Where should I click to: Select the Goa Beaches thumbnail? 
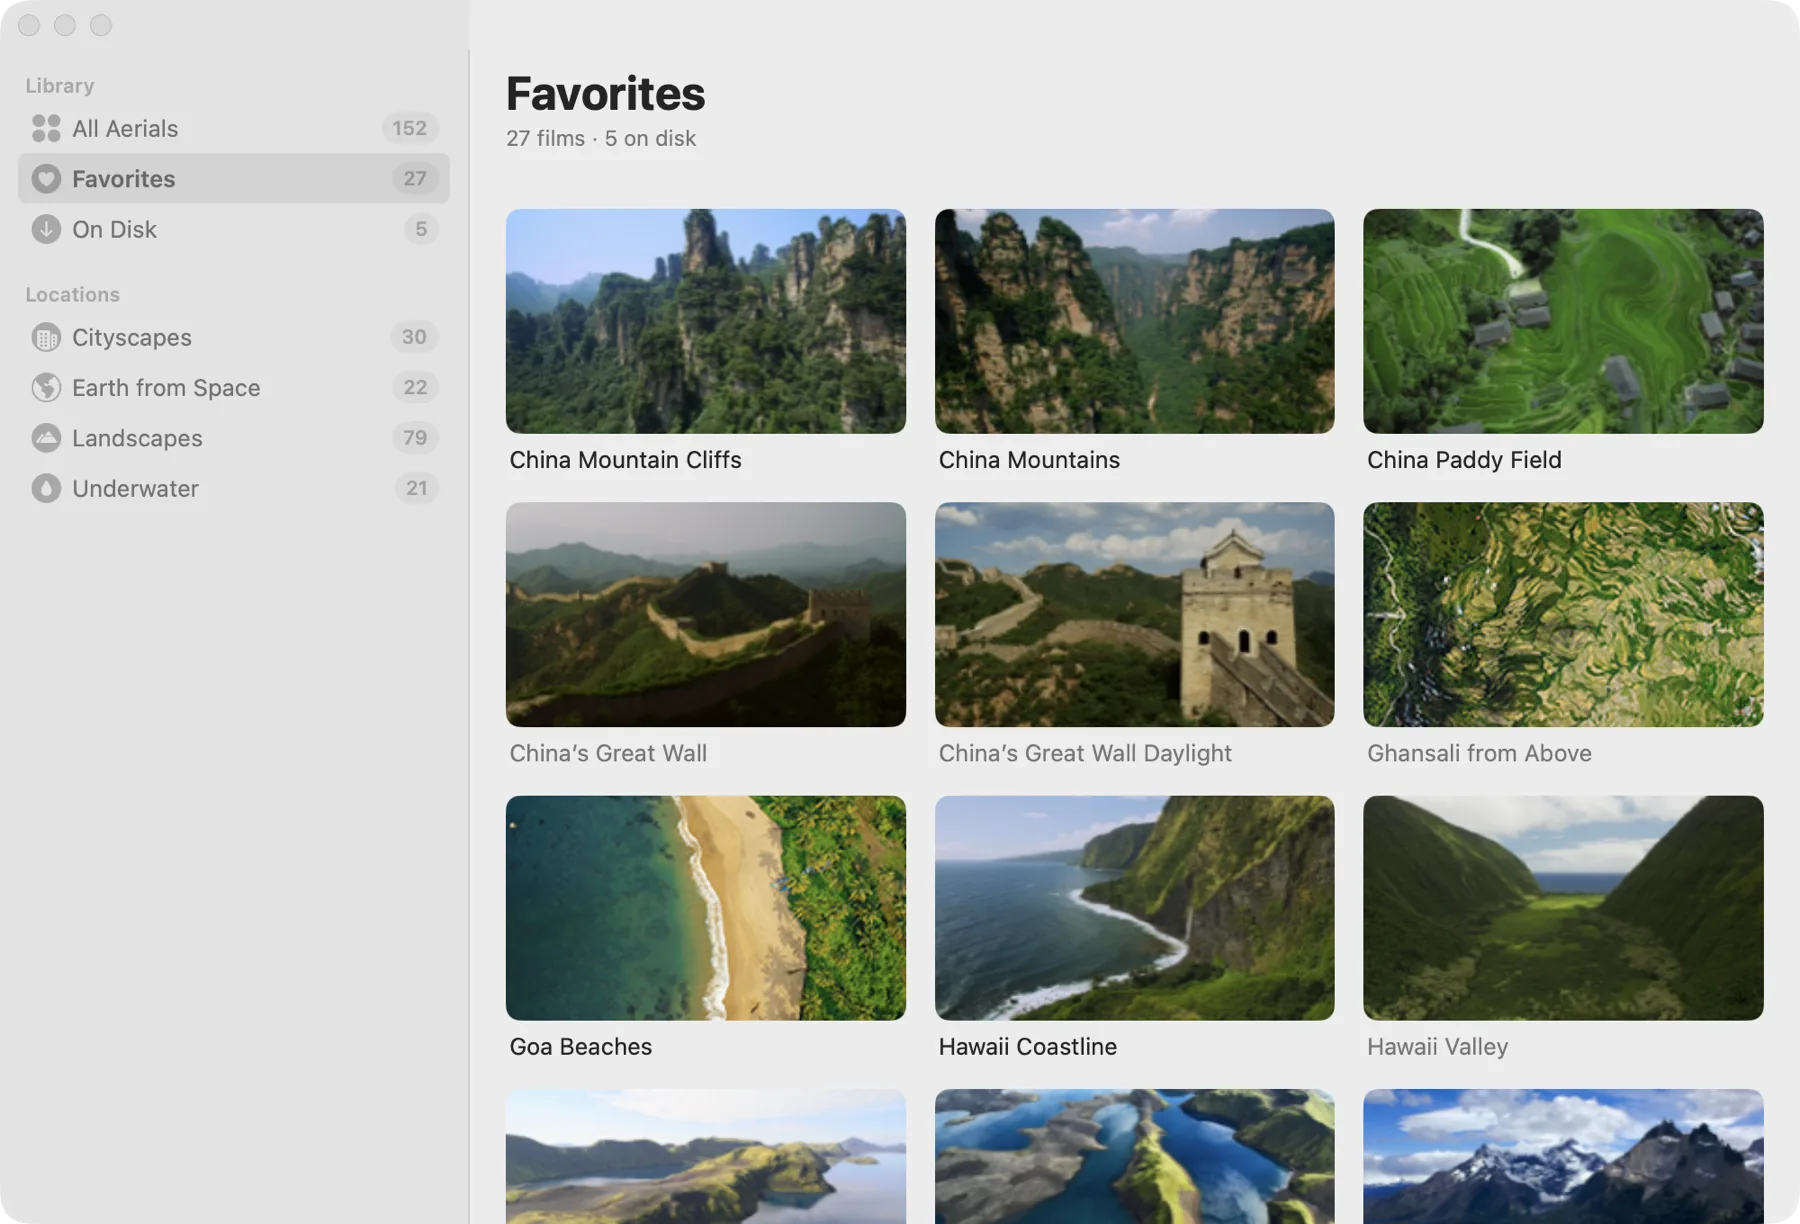706,908
